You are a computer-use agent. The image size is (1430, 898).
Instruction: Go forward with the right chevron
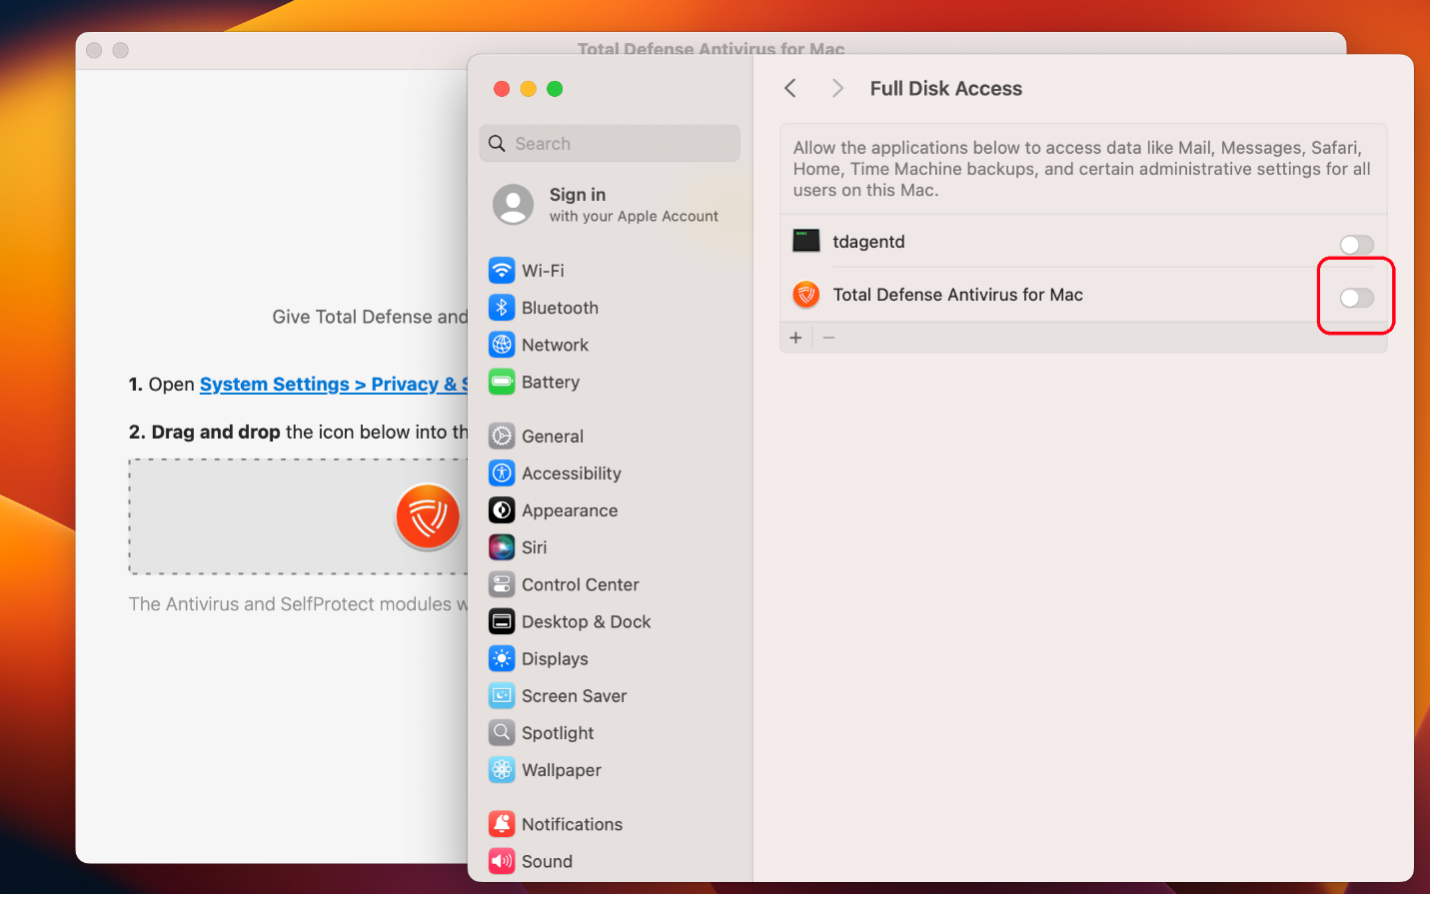click(838, 88)
